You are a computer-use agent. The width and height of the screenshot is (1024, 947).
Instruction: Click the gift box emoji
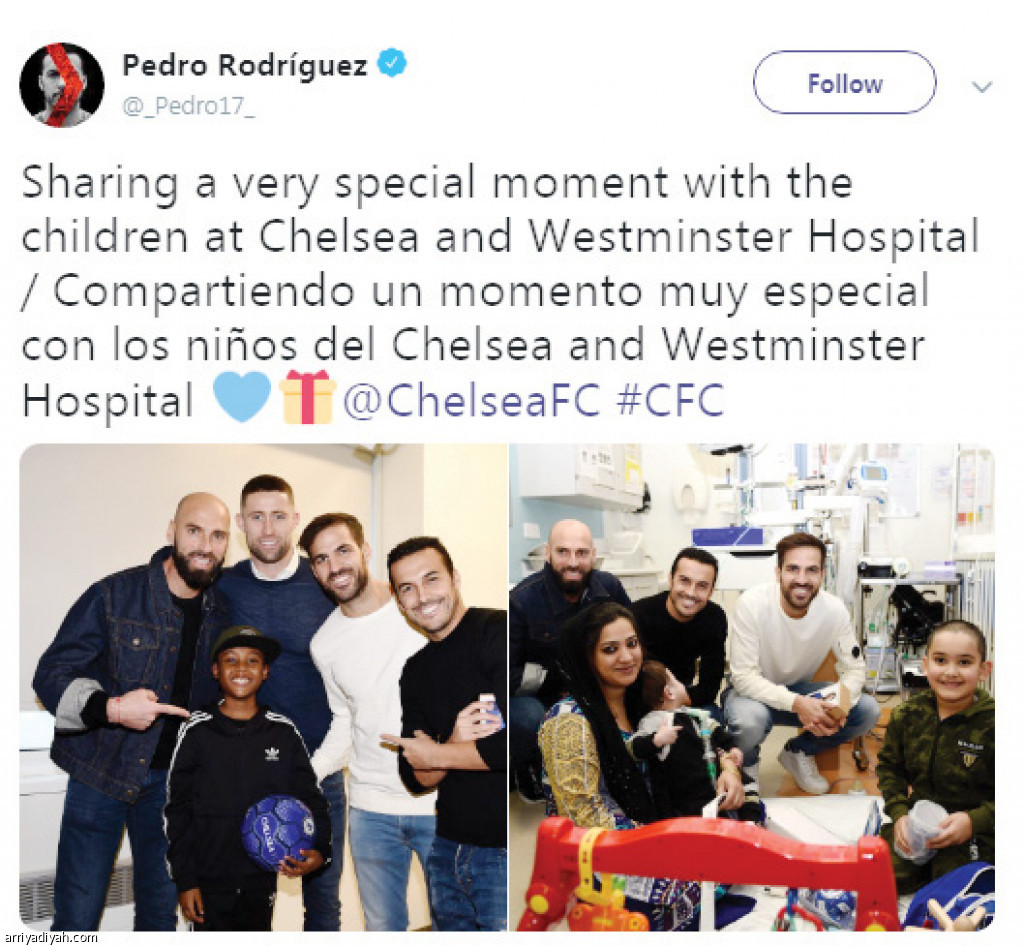tap(307, 396)
